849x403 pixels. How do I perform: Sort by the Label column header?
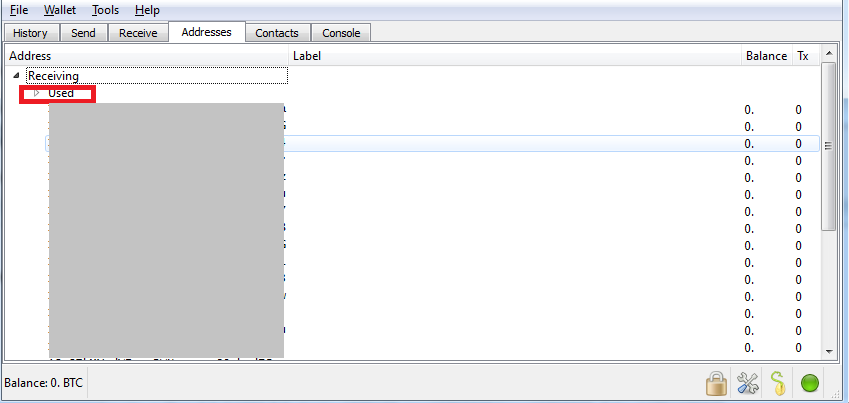tap(515, 56)
